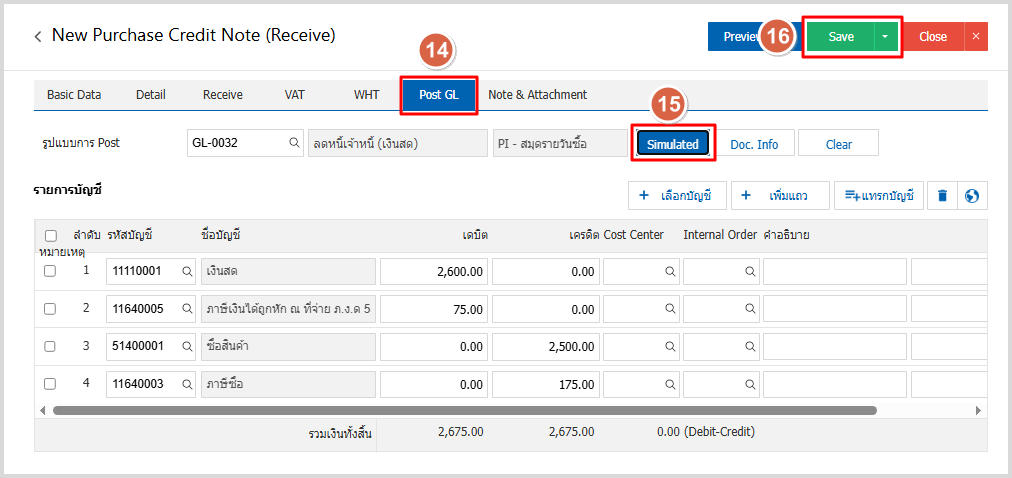Toggle the select-all checkbox in table header
The height and width of the screenshot is (478, 1012).
(50, 235)
